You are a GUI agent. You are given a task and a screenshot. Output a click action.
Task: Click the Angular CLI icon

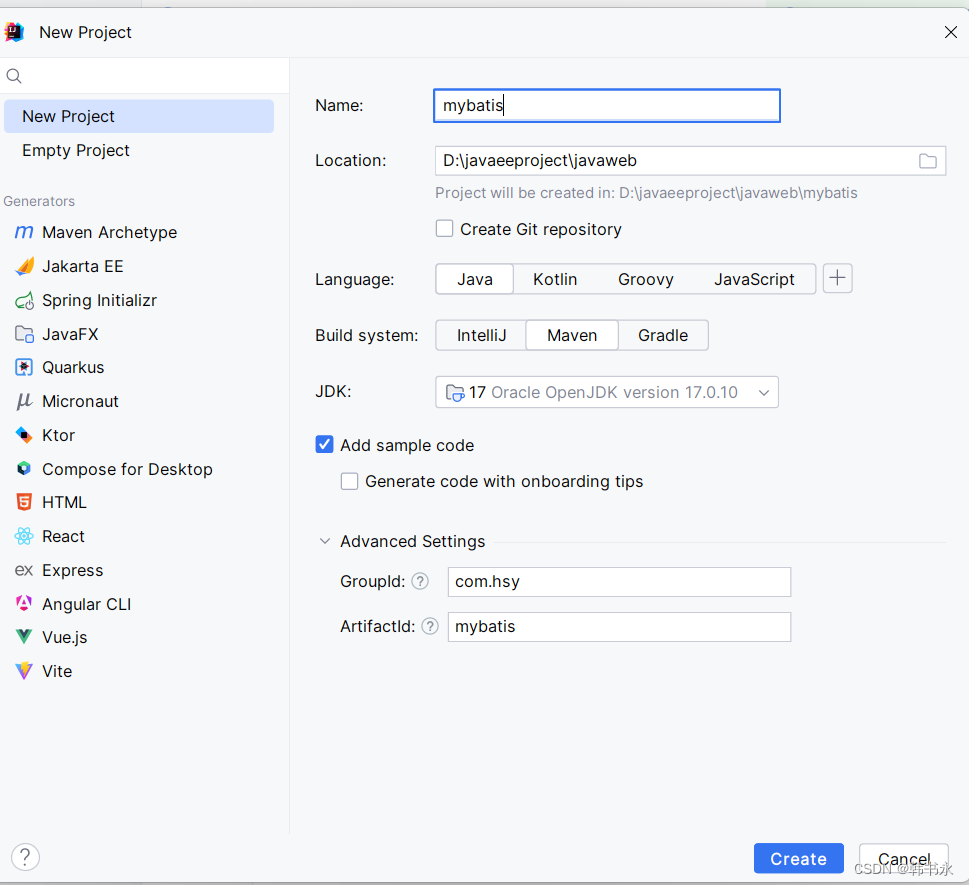[24, 604]
